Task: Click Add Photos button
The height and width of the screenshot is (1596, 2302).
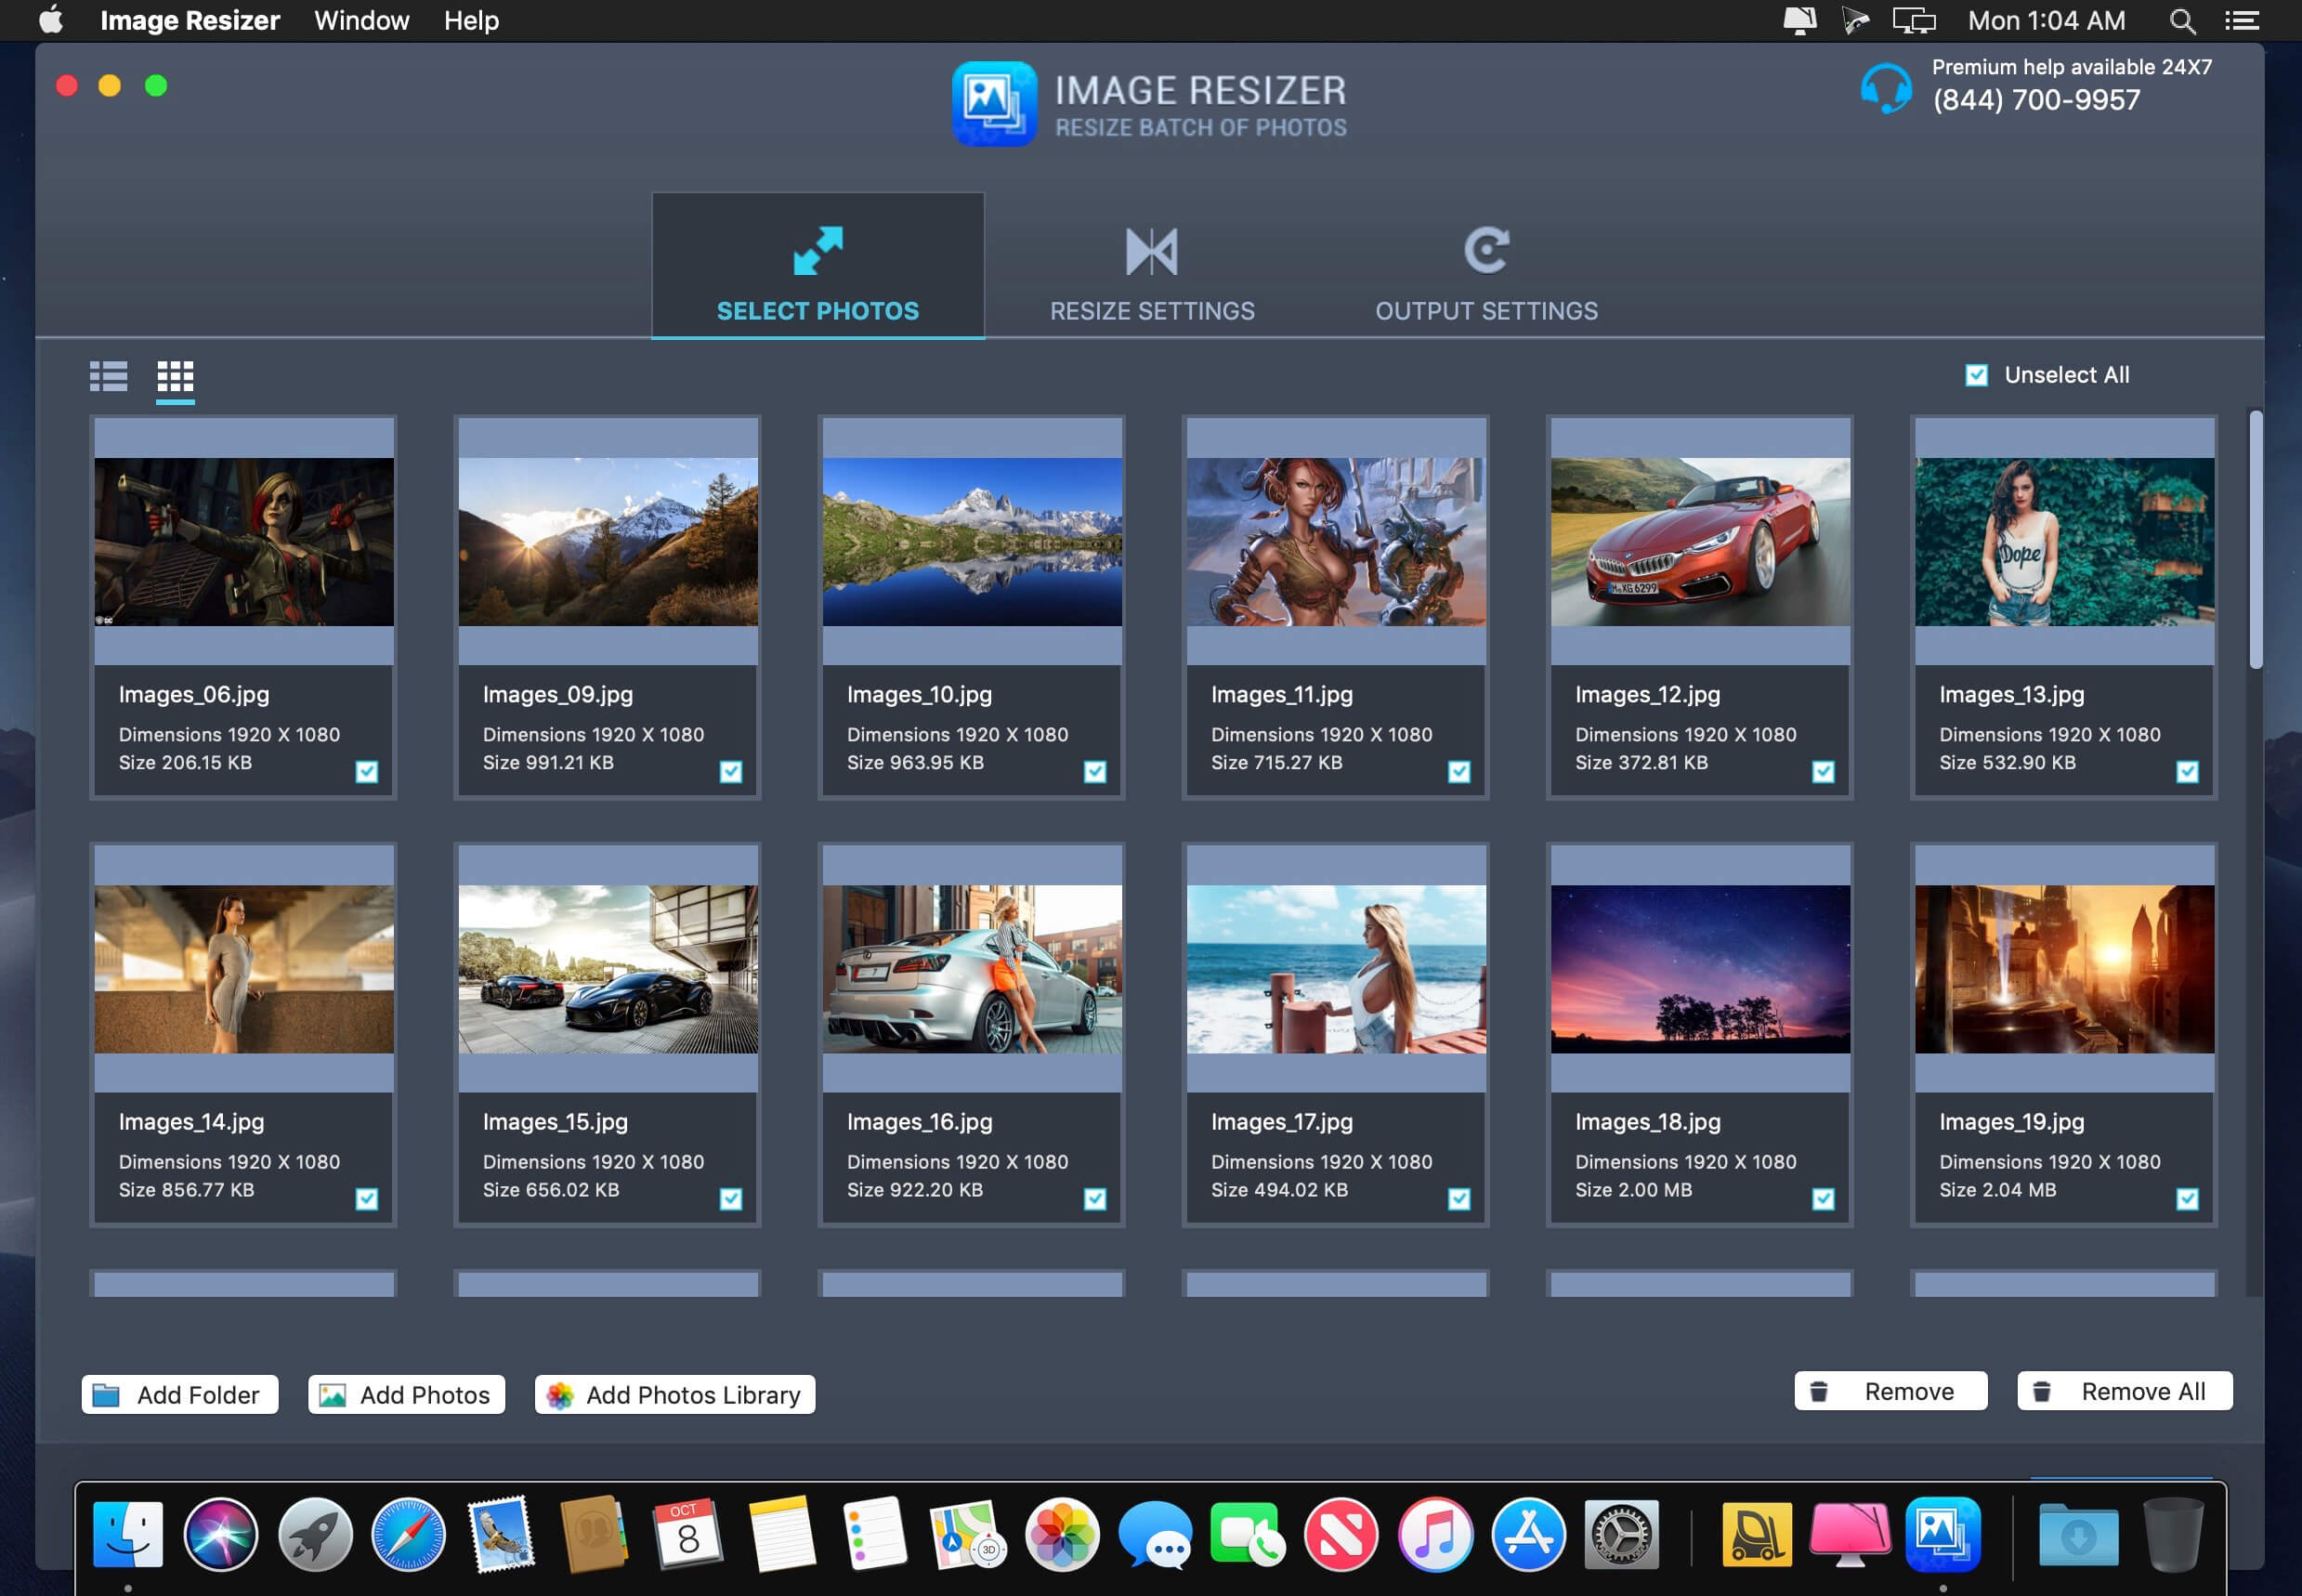Action: 406,1394
